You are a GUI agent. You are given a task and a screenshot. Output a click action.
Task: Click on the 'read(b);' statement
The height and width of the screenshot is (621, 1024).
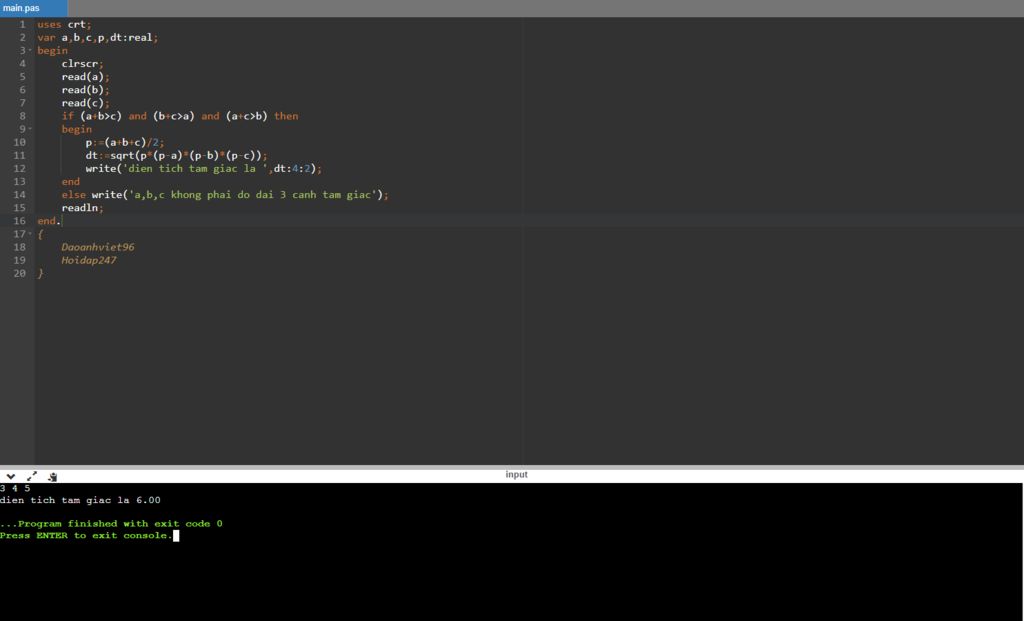pyautogui.click(x=86, y=89)
